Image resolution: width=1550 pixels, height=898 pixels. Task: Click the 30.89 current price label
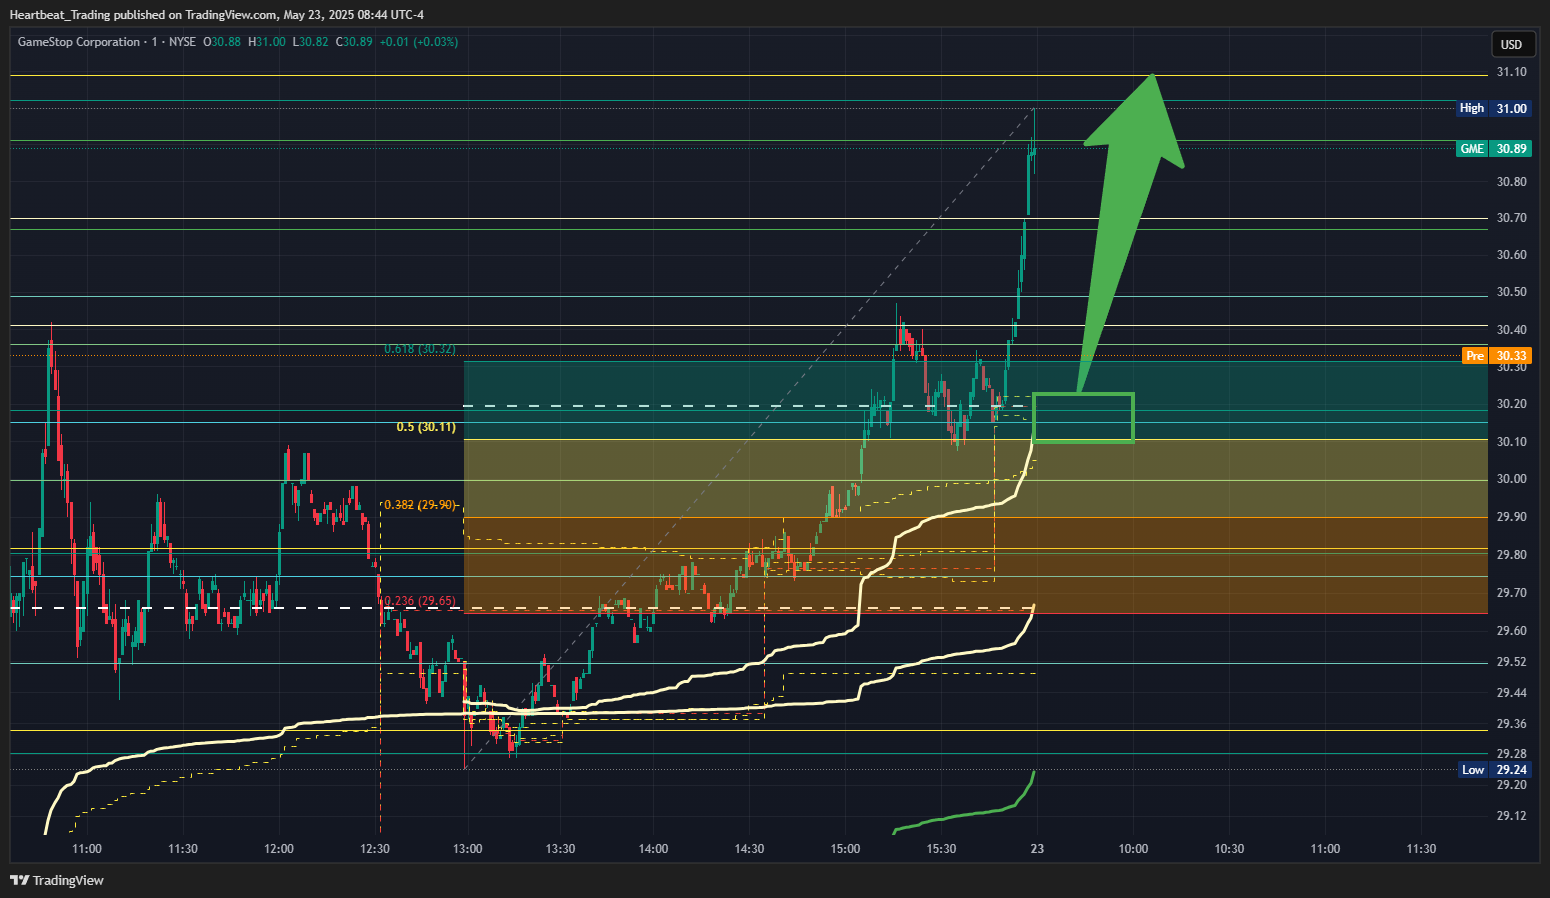[1511, 148]
